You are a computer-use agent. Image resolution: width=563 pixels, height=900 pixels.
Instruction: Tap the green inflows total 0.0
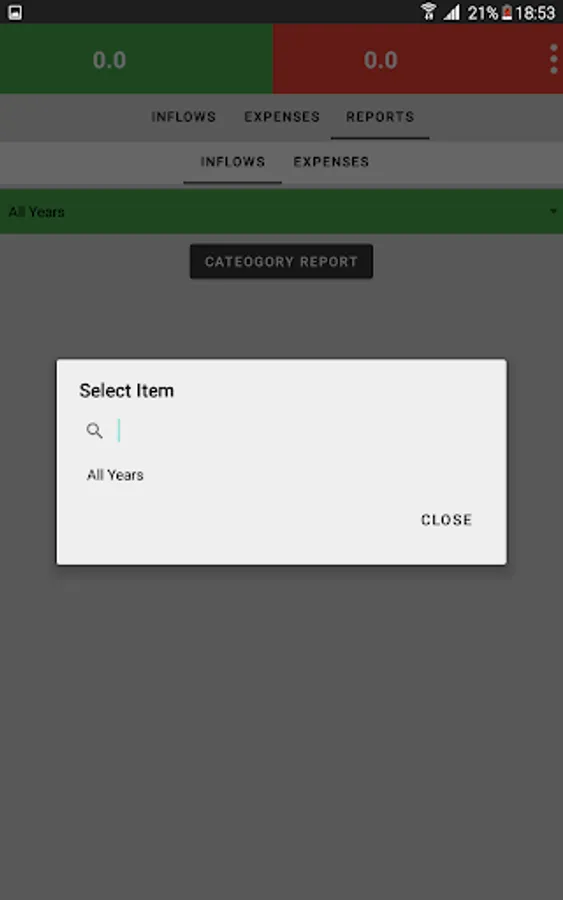coord(109,60)
